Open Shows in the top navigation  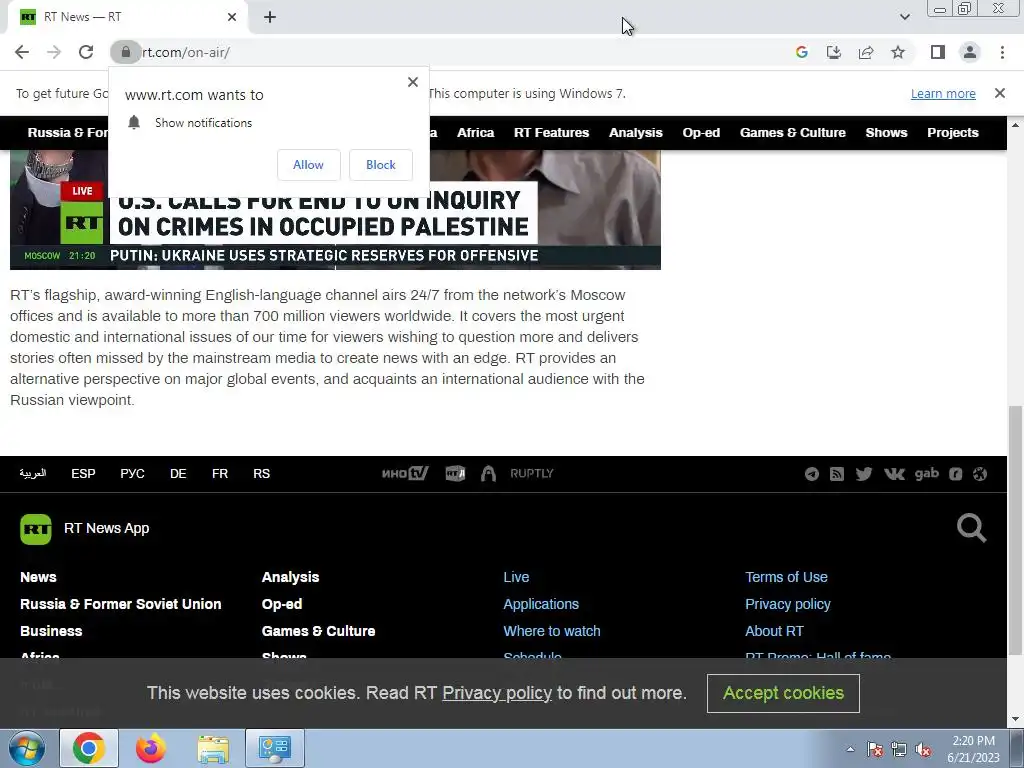click(x=886, y=133)
